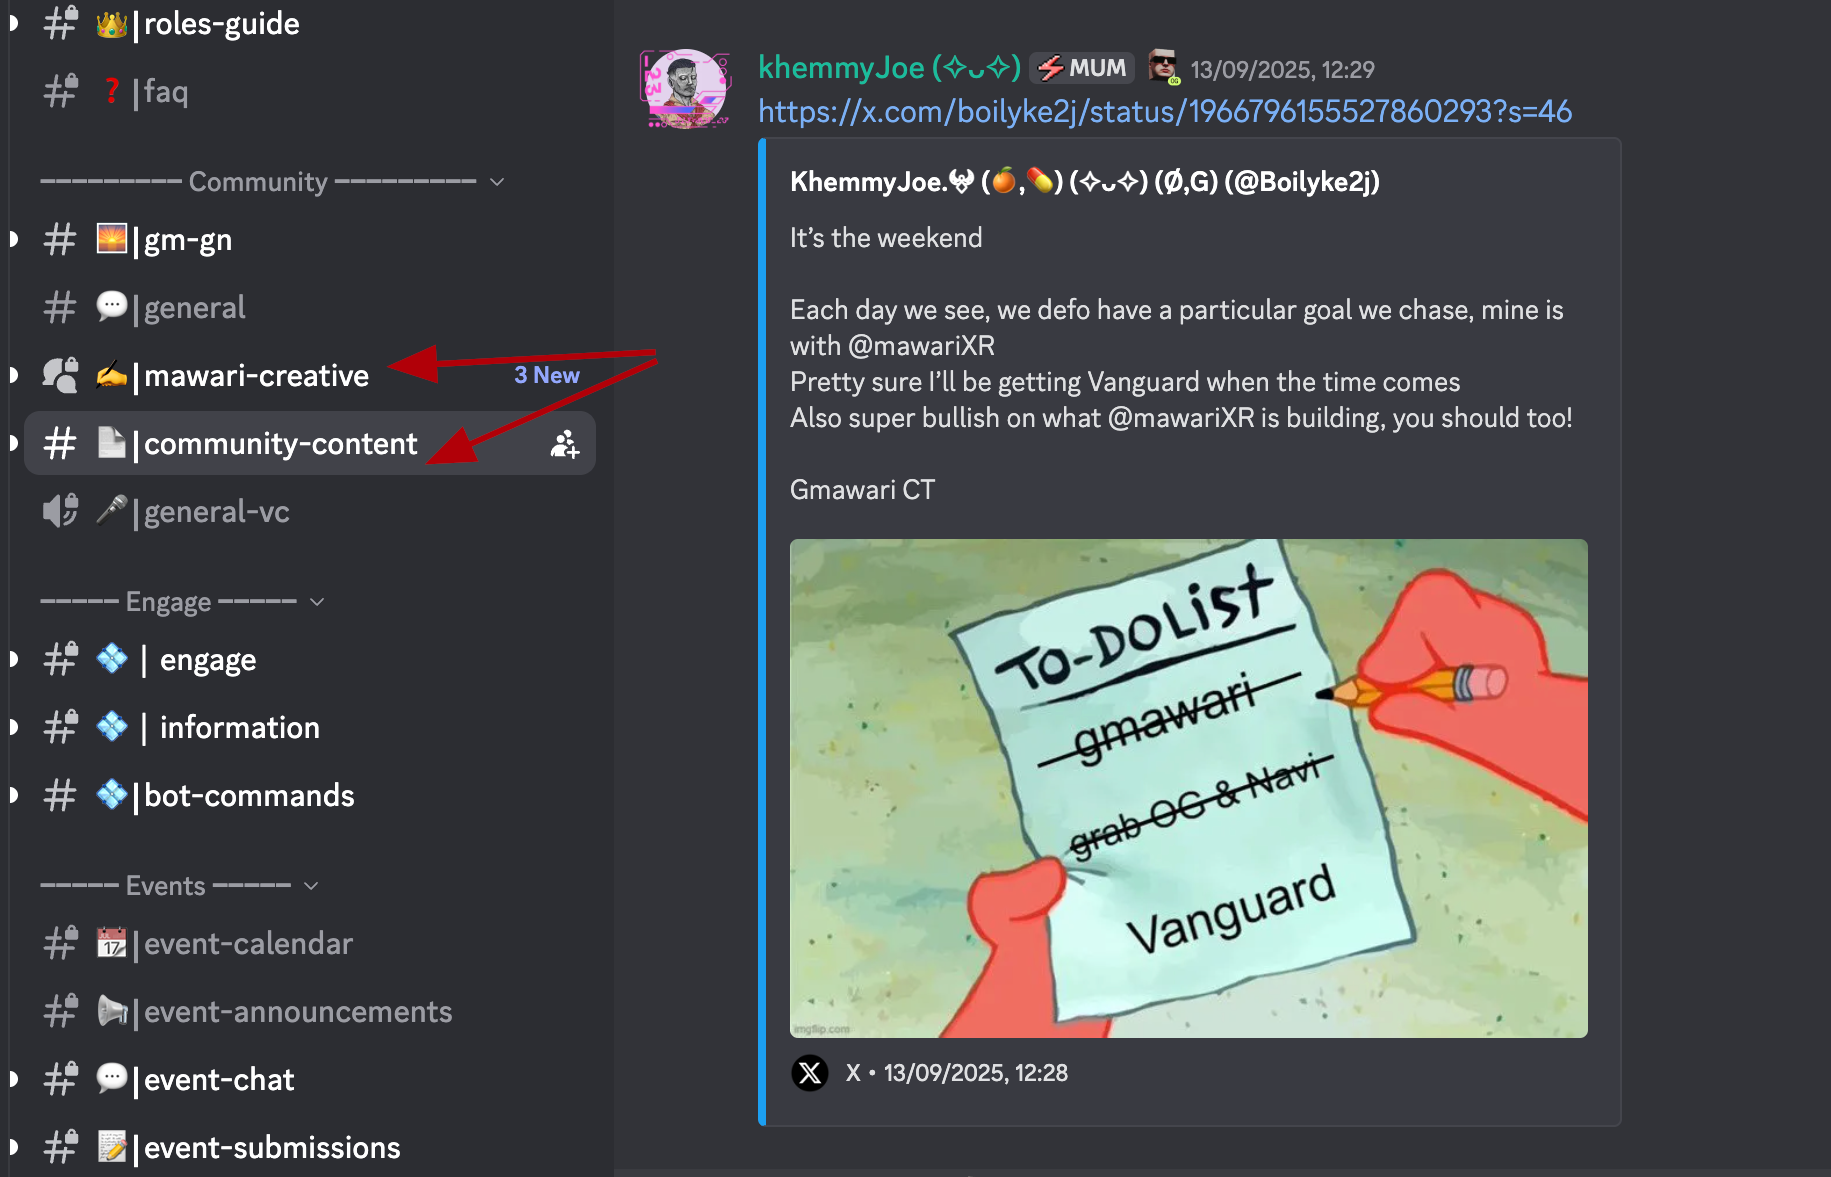Image resolution: width=1831 pixels, height=1177 pixels.
Task: Click the X logo in embed footer
Action: [810, 1073]
